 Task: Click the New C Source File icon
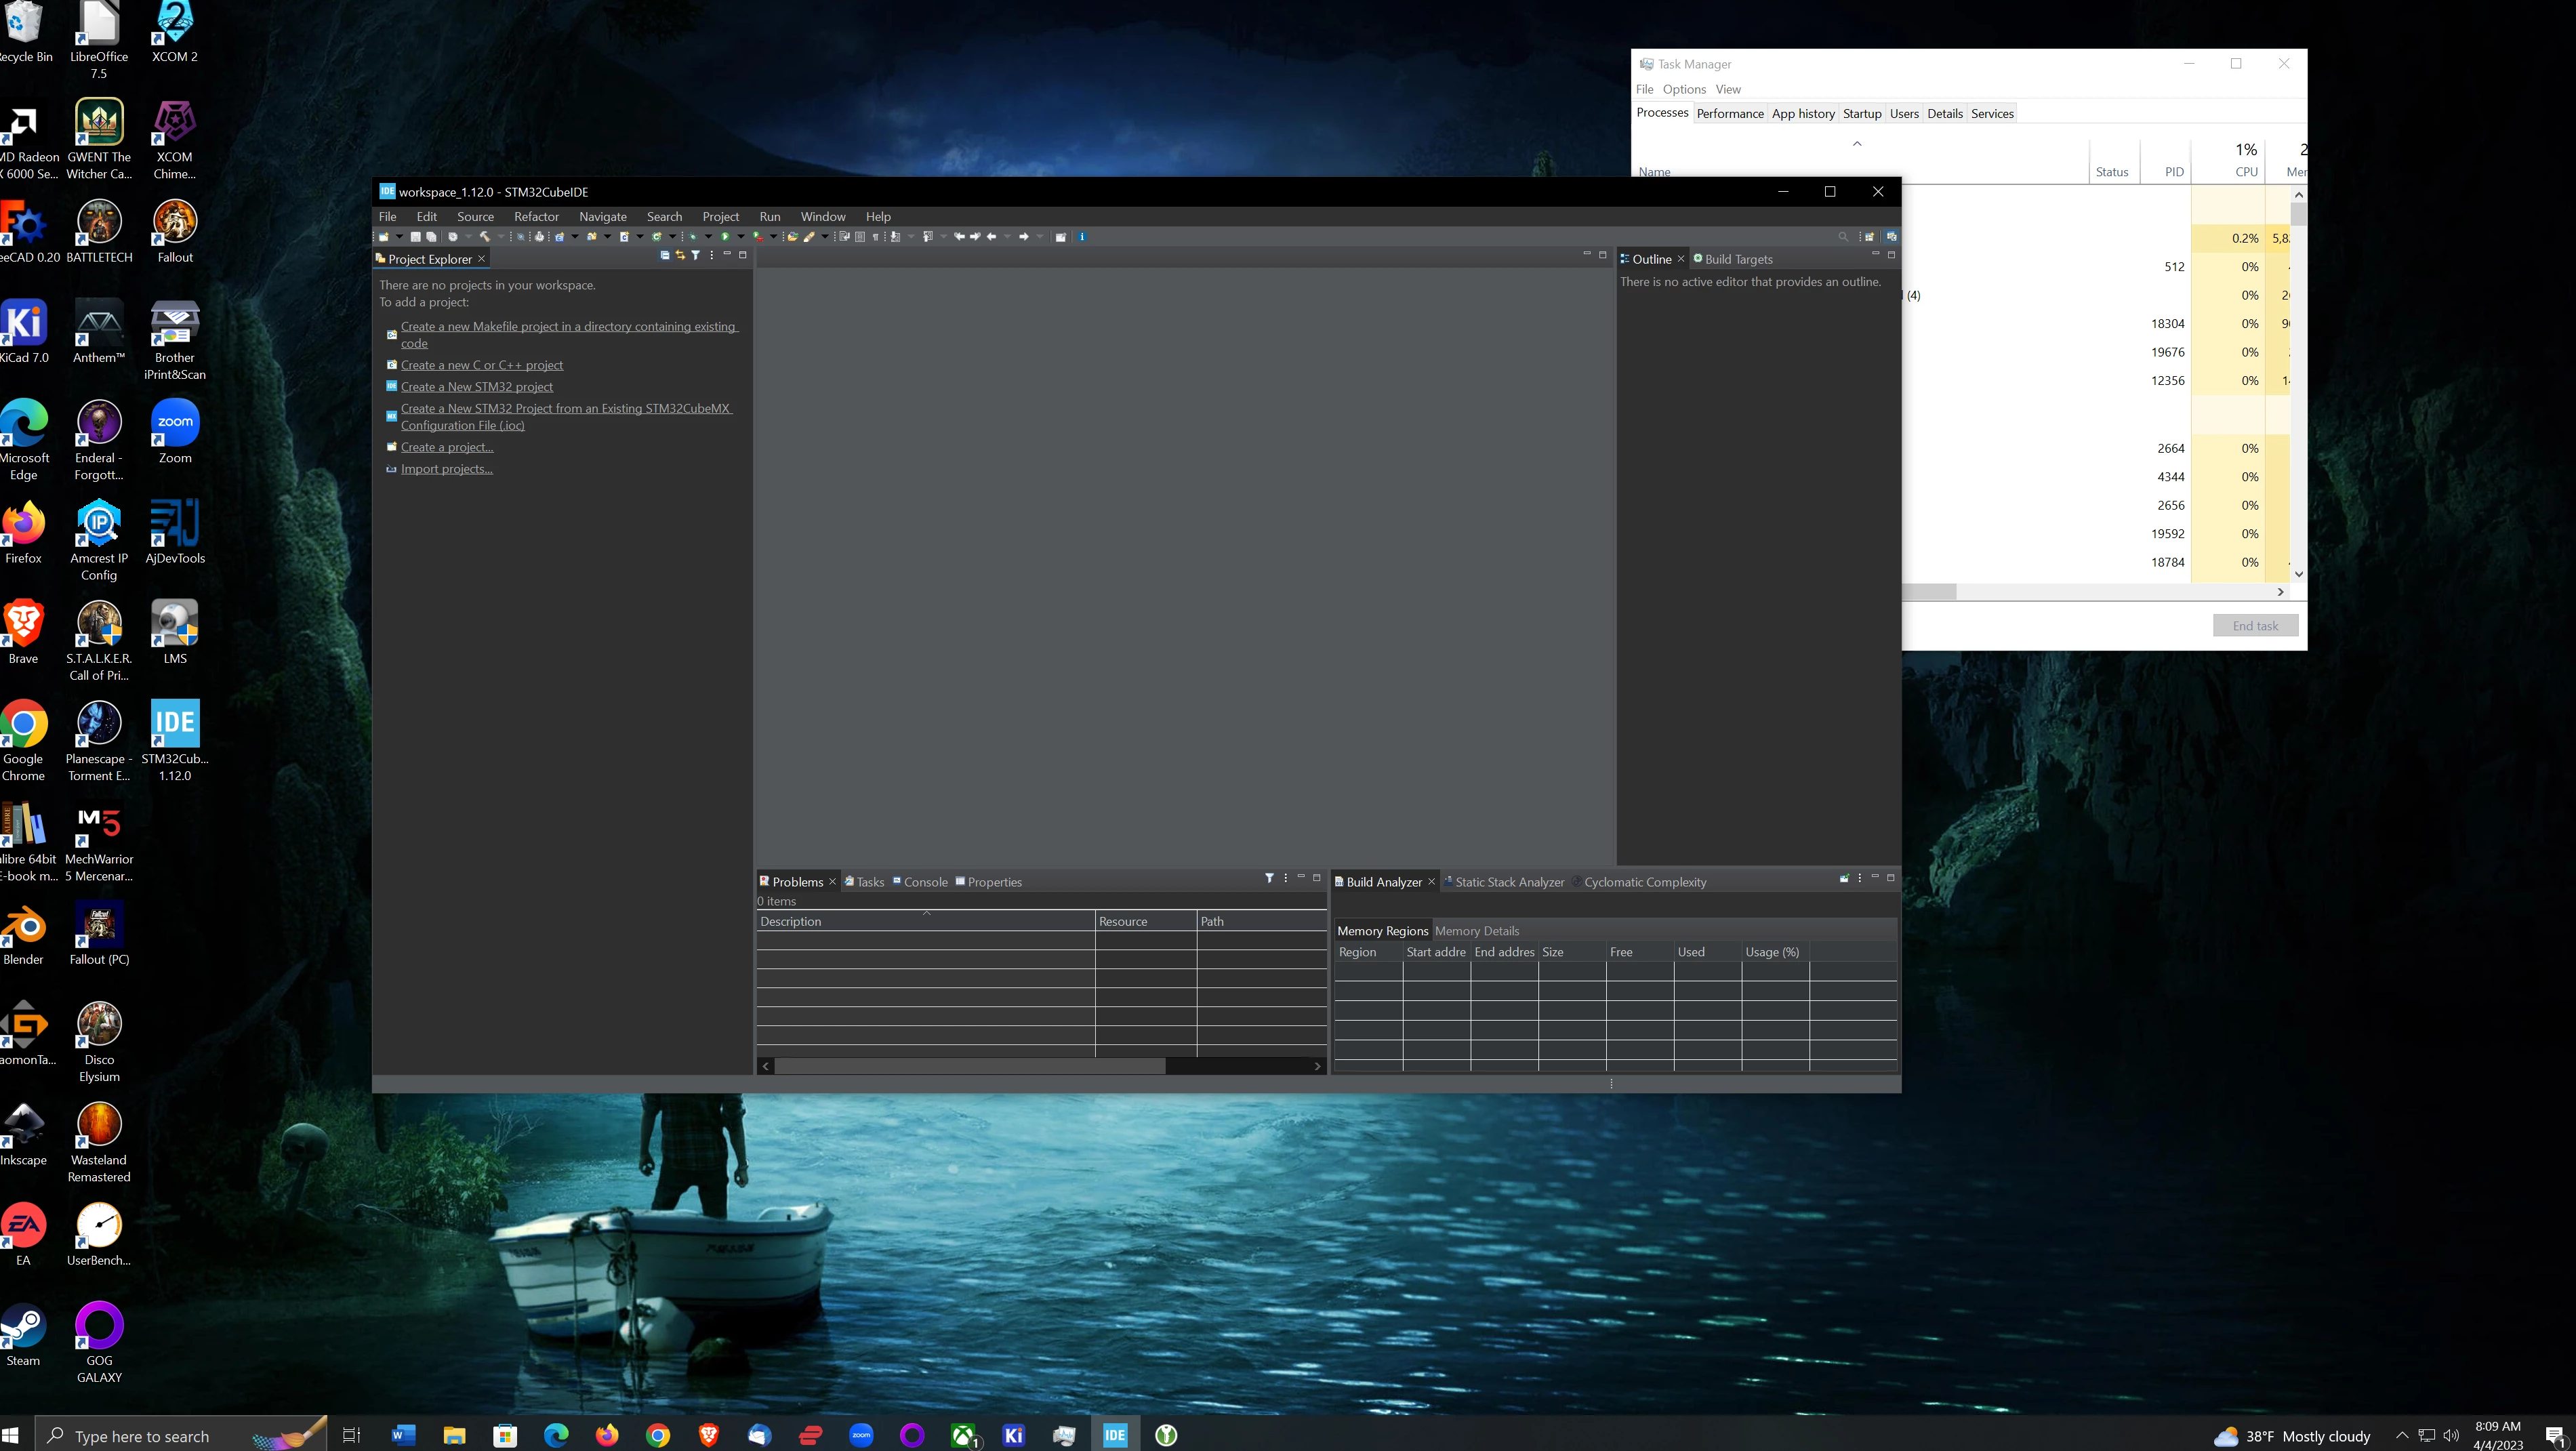[625, 237]
